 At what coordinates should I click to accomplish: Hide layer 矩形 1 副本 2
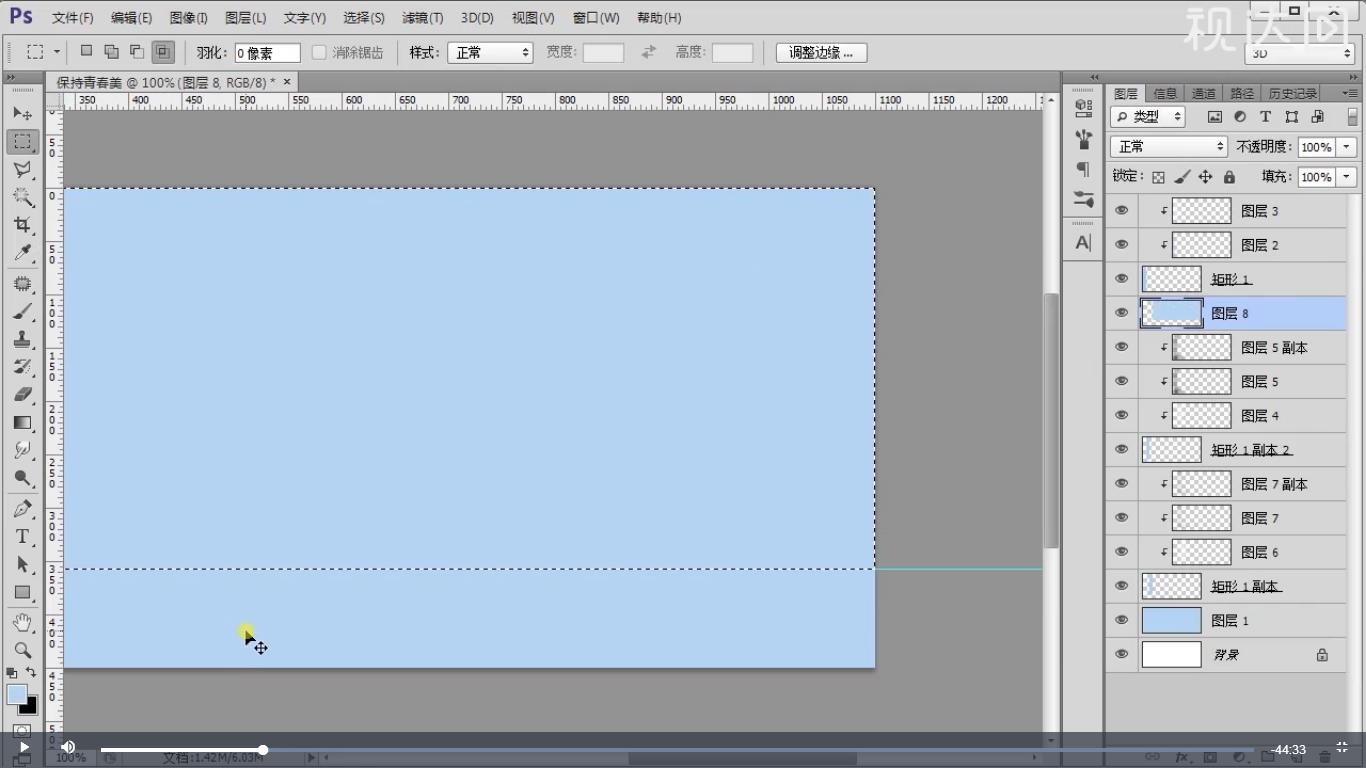pos(1121,449)
